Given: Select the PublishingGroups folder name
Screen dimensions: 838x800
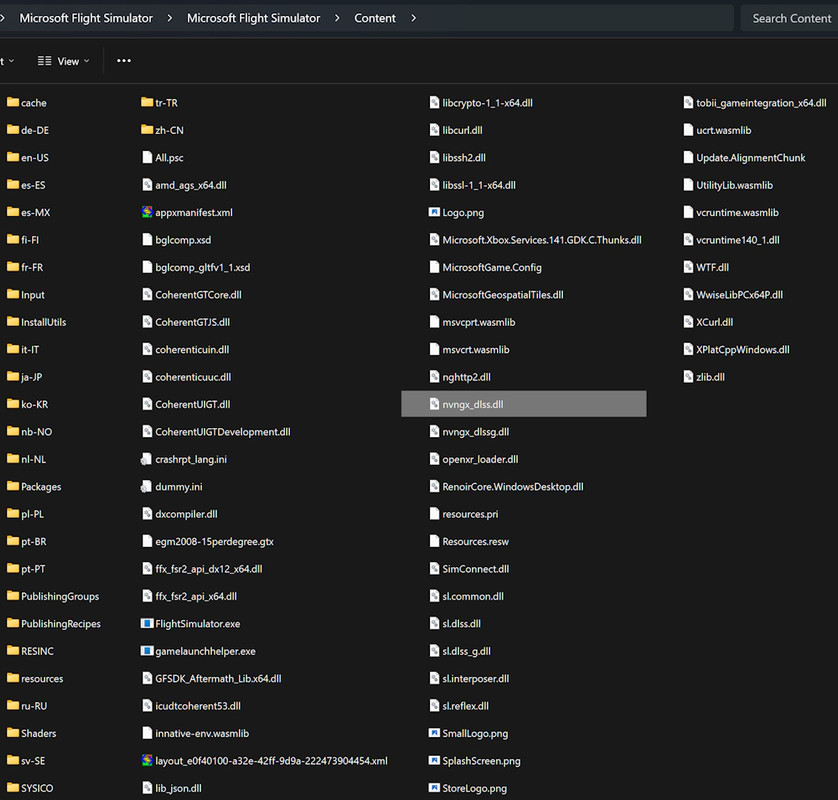Looking at the screenshot, I should (60, 596).
